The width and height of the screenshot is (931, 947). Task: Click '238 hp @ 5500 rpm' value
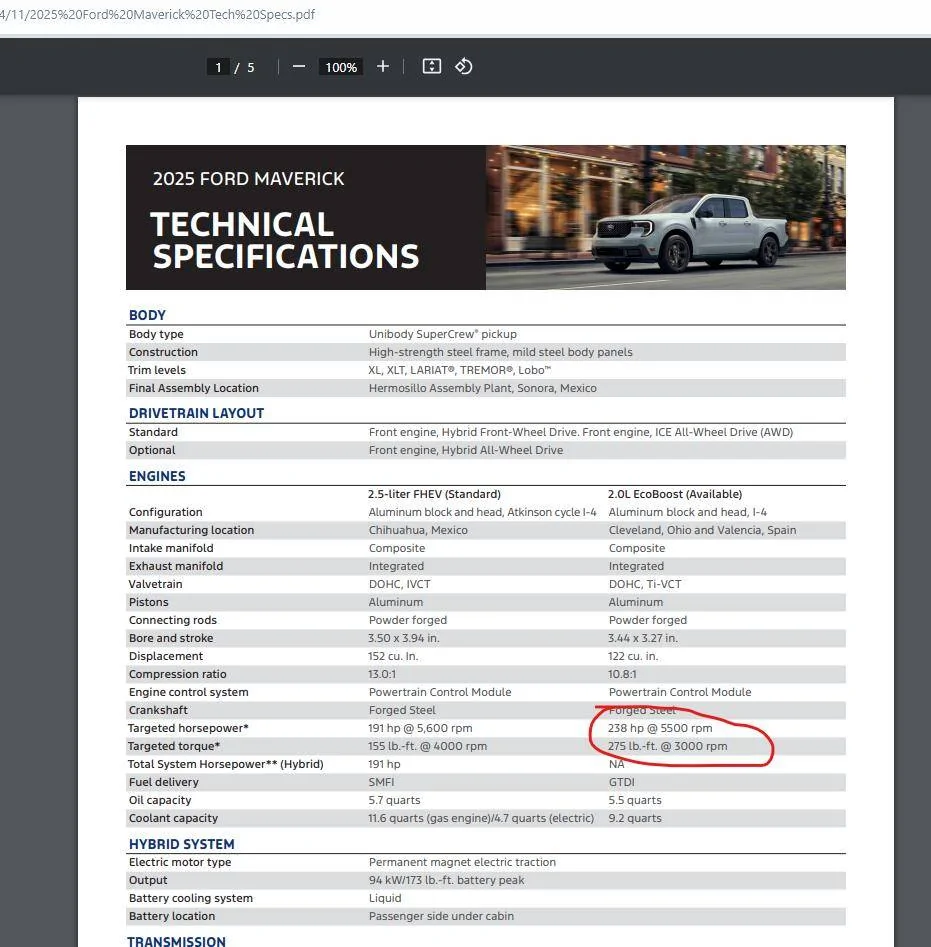coord(660,728)
